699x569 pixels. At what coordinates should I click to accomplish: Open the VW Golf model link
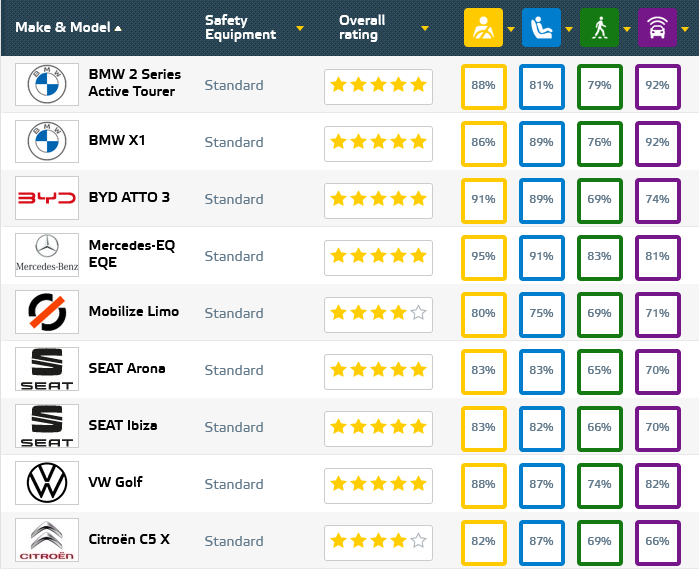115,482
